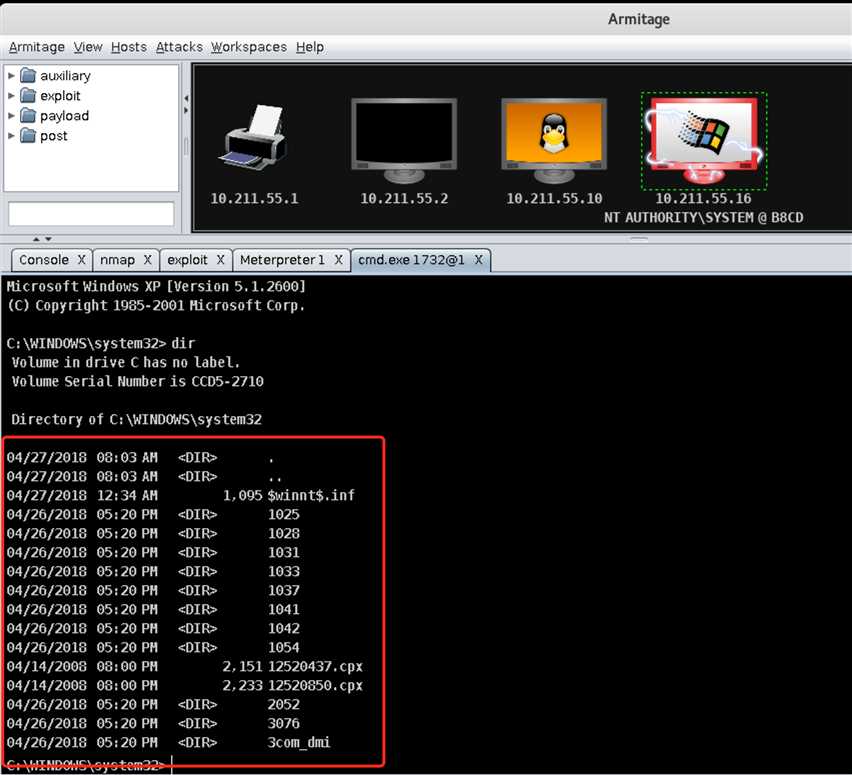Select the compromised Windows host 10.211.55.16

(704, 140)
